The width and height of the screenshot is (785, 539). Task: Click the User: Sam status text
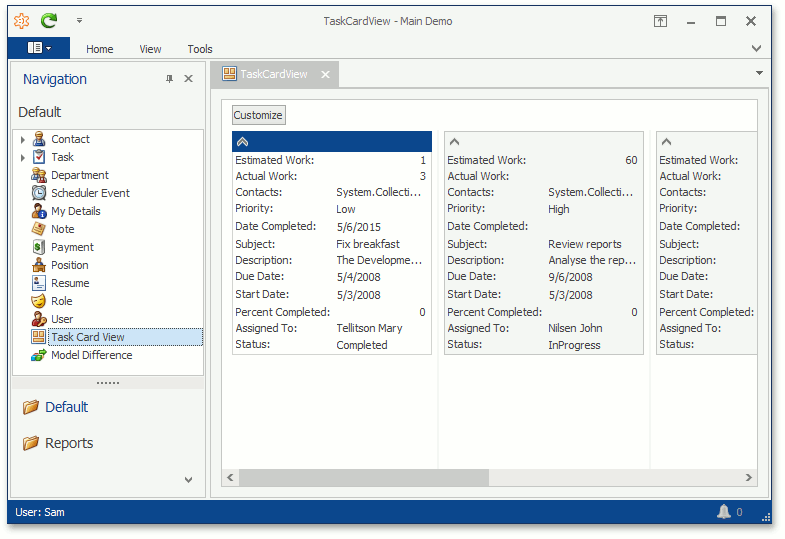(x=40, y=512)
